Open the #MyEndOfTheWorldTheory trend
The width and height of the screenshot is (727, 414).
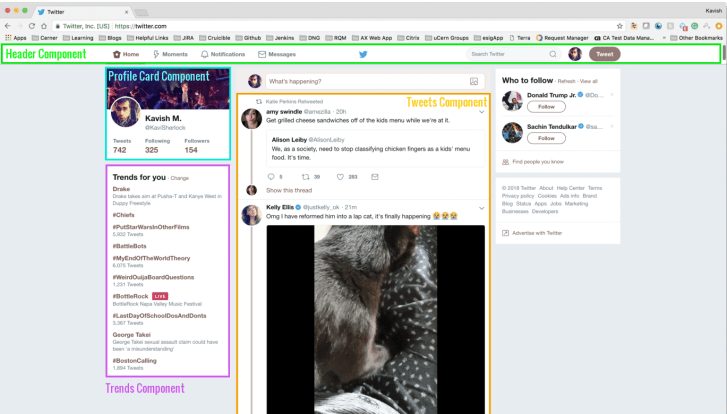[151, 258]
